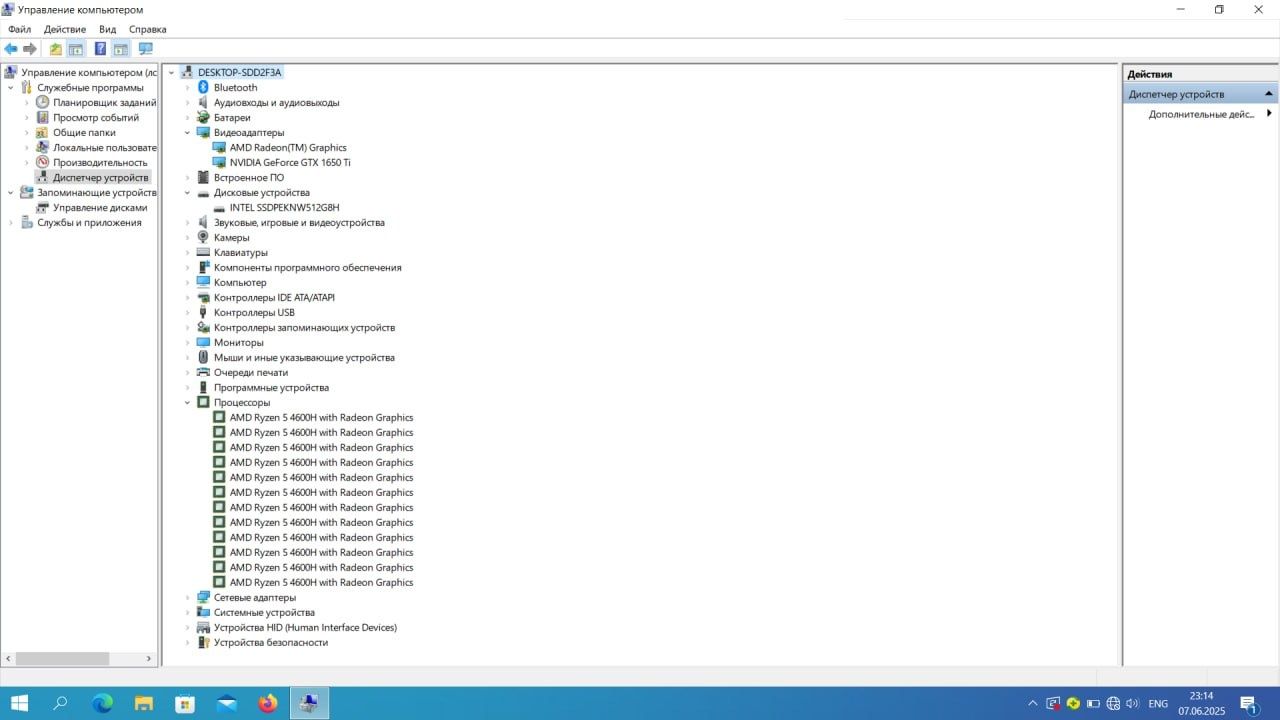Select Управление дисками in left tree
Viewport: 1280px width, 720px height.
(100, 207)
